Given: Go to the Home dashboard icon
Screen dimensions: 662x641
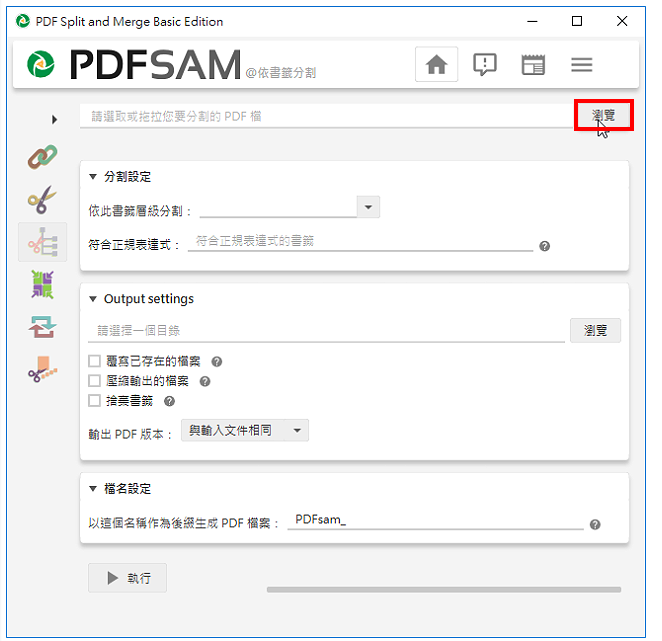Looking at the screenshot, I should pos(436,65).
